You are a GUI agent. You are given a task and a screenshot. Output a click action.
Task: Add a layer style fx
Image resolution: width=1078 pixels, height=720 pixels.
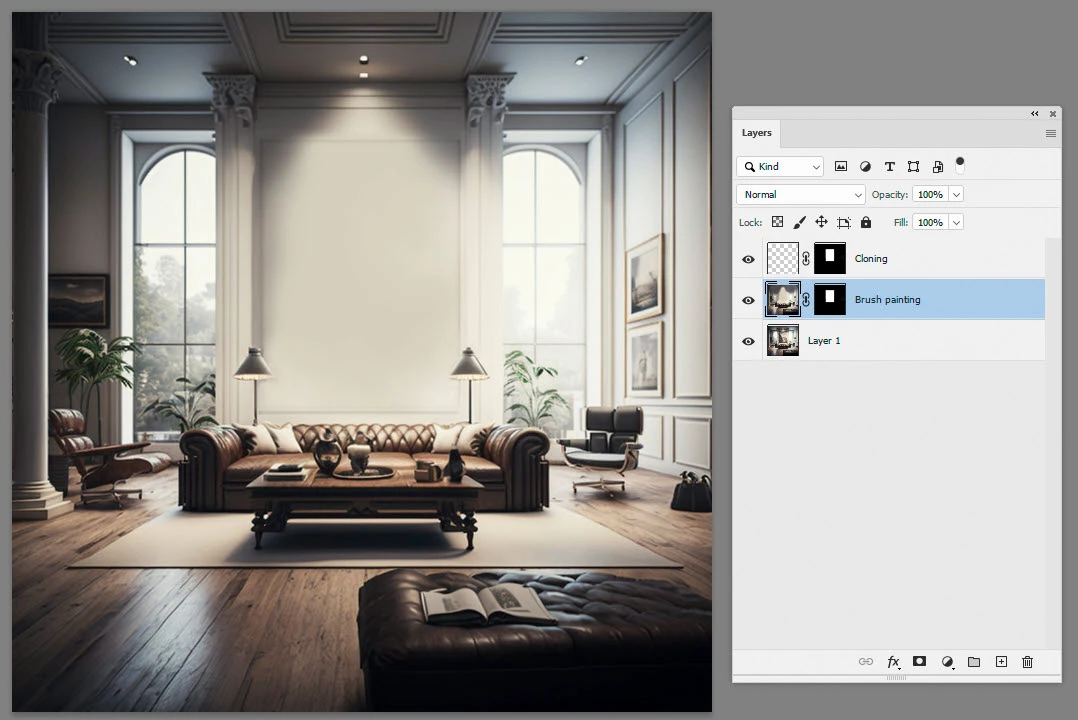(x=893, y=662)
